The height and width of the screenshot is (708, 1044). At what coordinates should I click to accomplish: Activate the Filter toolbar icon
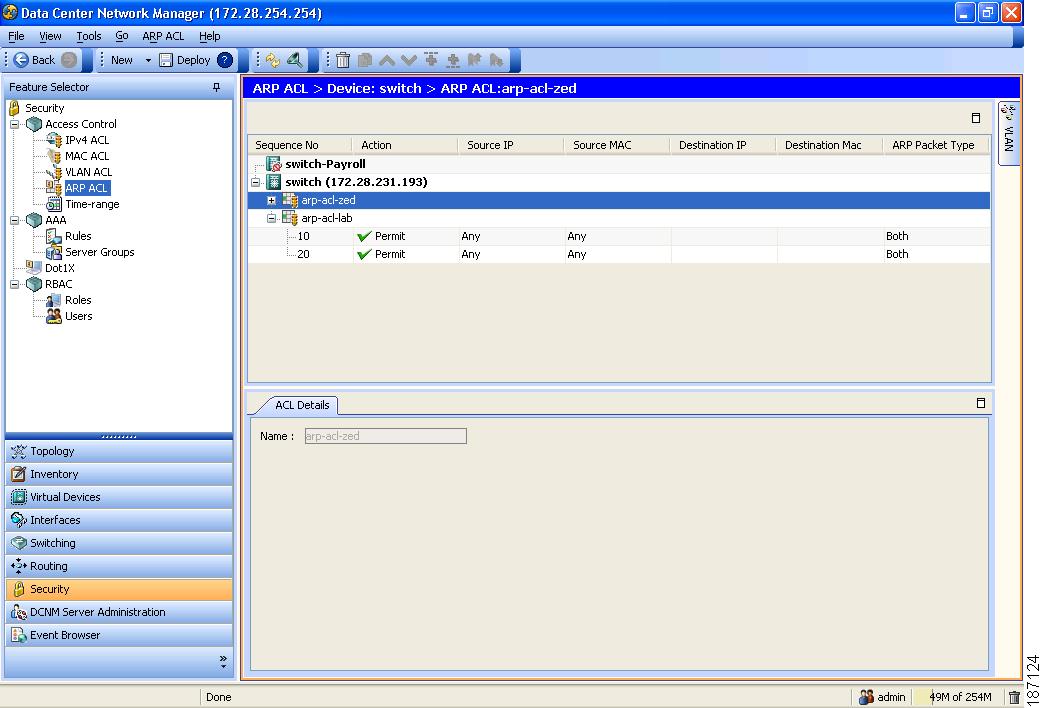293,60
